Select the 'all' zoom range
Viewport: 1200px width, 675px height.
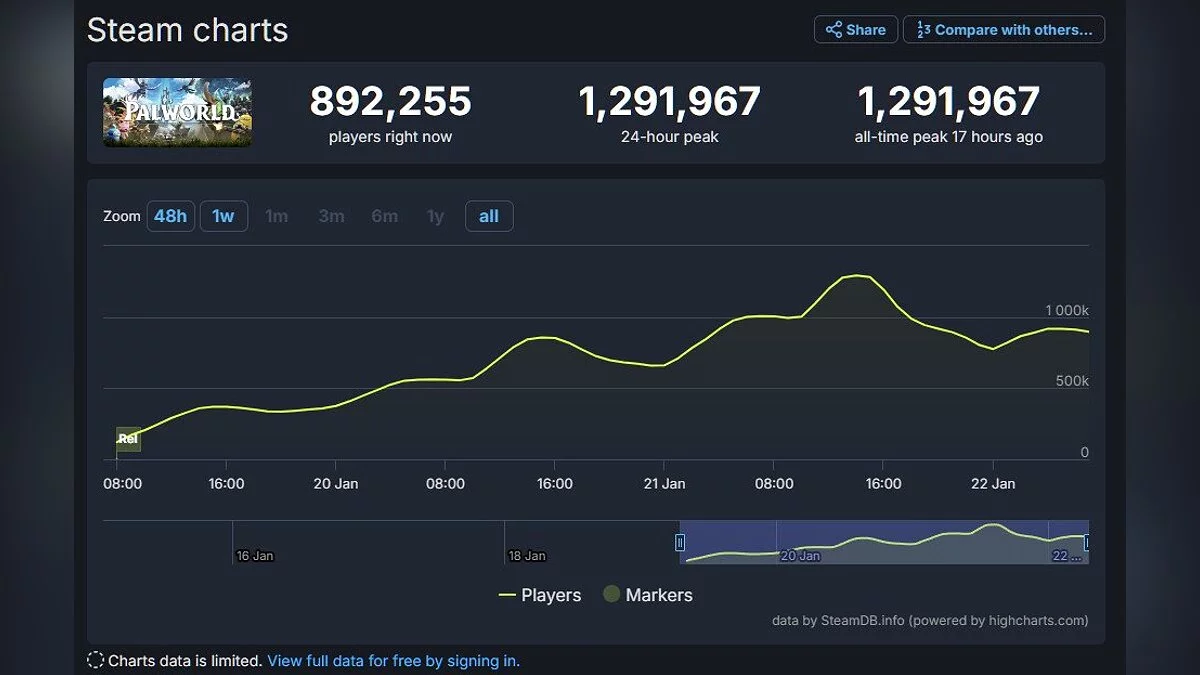(489, 216)
